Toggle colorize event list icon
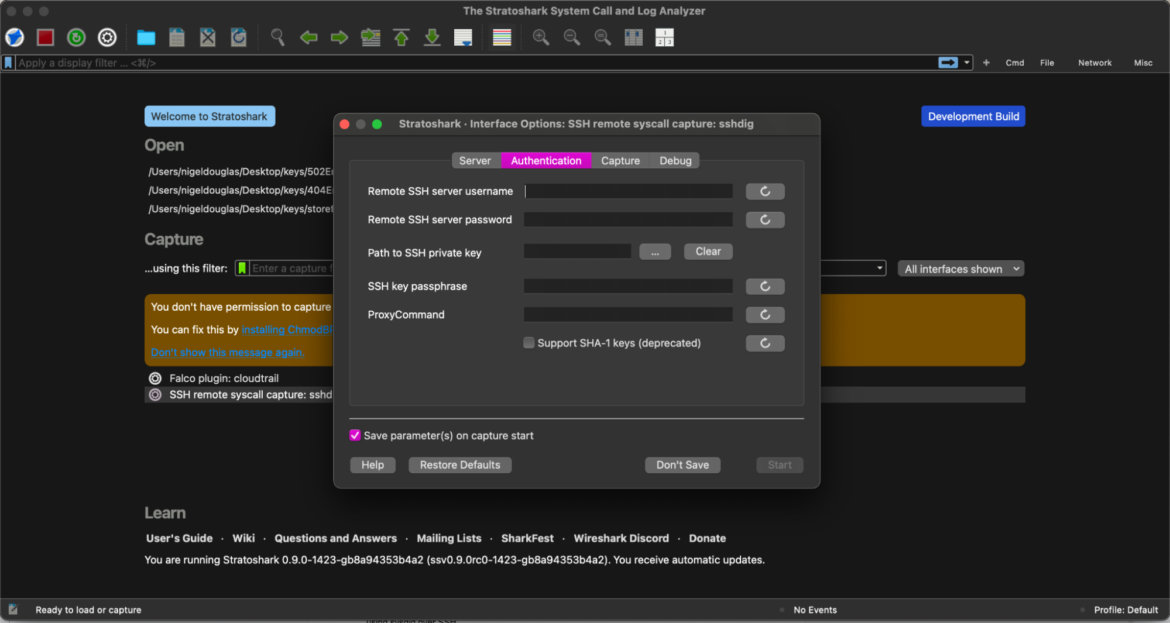This screenshot has width=1170, height=623. (502, 37)
